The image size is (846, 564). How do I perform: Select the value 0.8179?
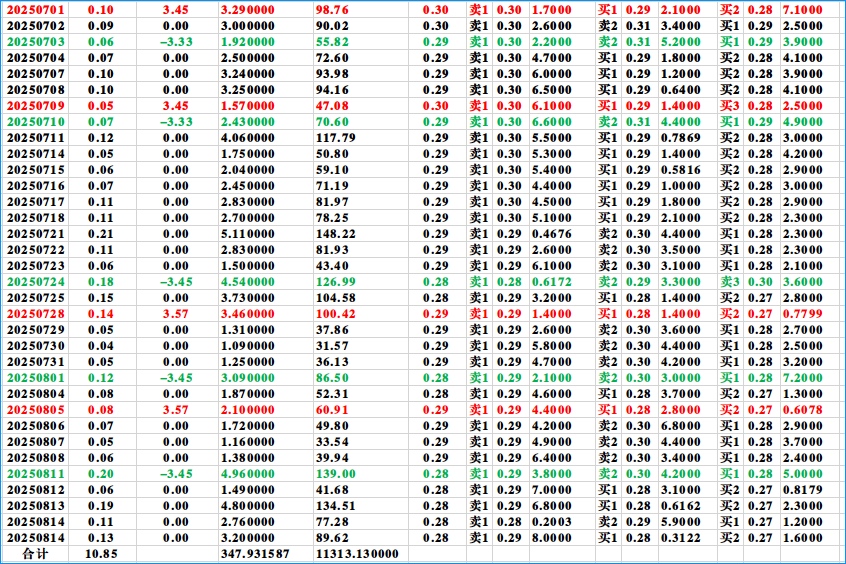click(x=803, y=490)
